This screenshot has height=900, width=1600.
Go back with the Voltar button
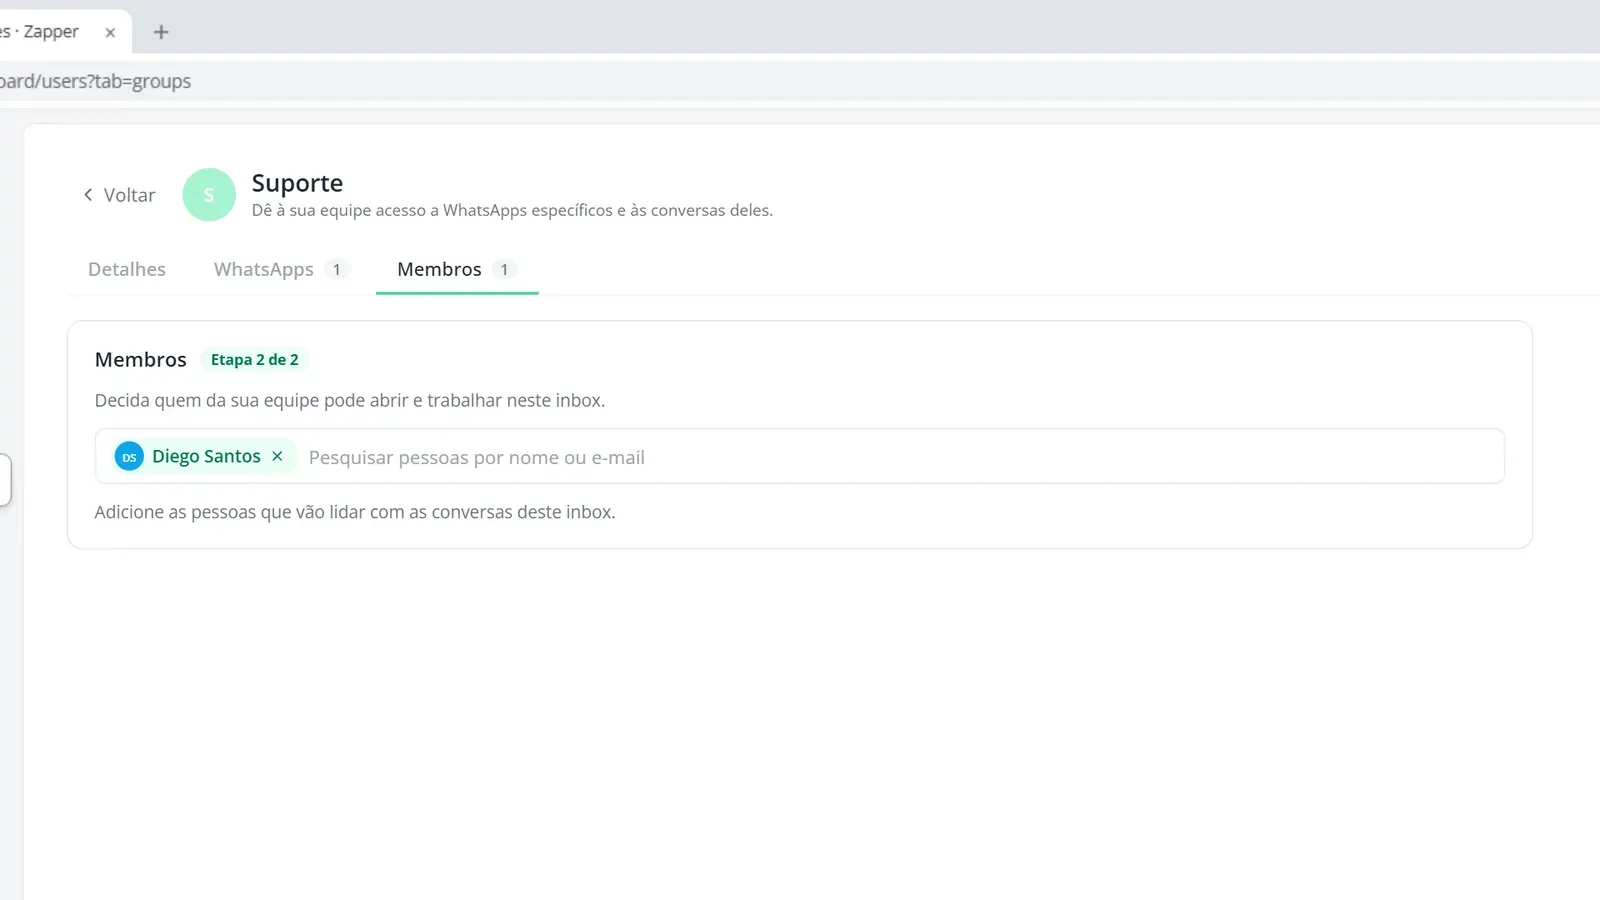[119, 195]
